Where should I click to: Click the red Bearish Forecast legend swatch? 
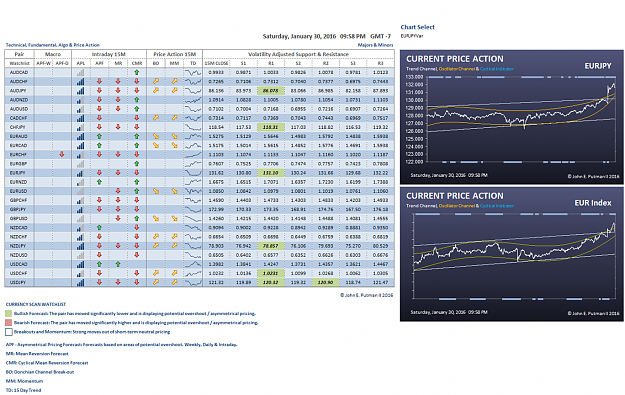pos(8,323)
